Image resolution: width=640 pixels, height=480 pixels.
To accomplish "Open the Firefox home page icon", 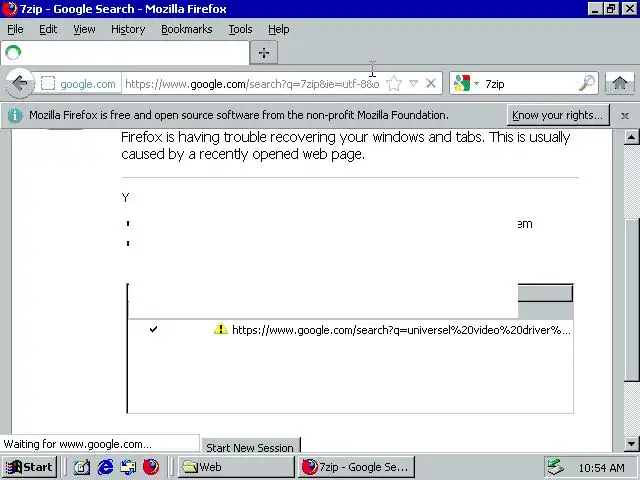I will point(620,84).
